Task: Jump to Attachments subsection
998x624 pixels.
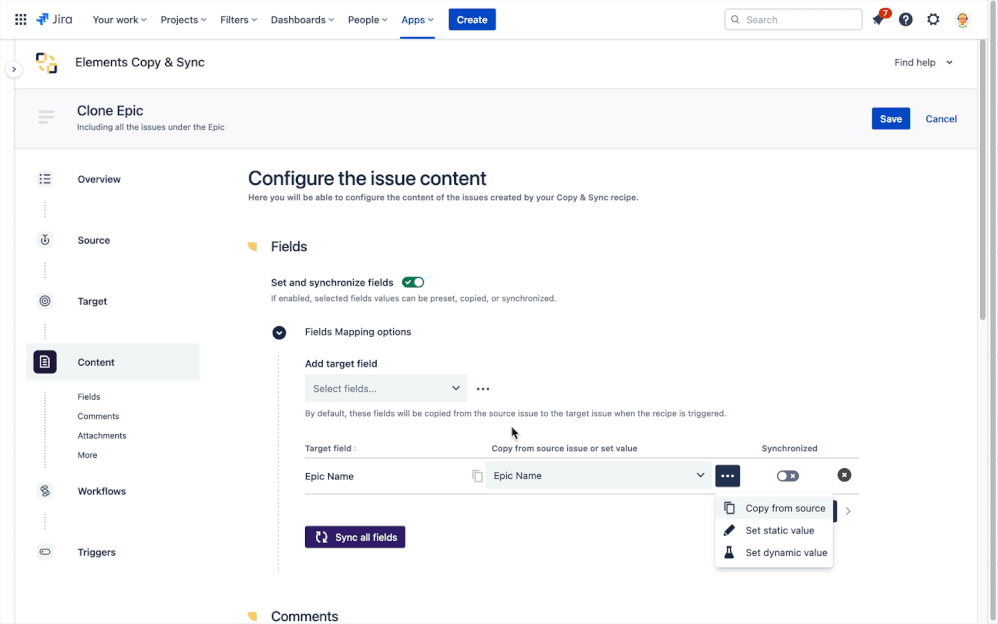Action: click(x=102, y=436)
